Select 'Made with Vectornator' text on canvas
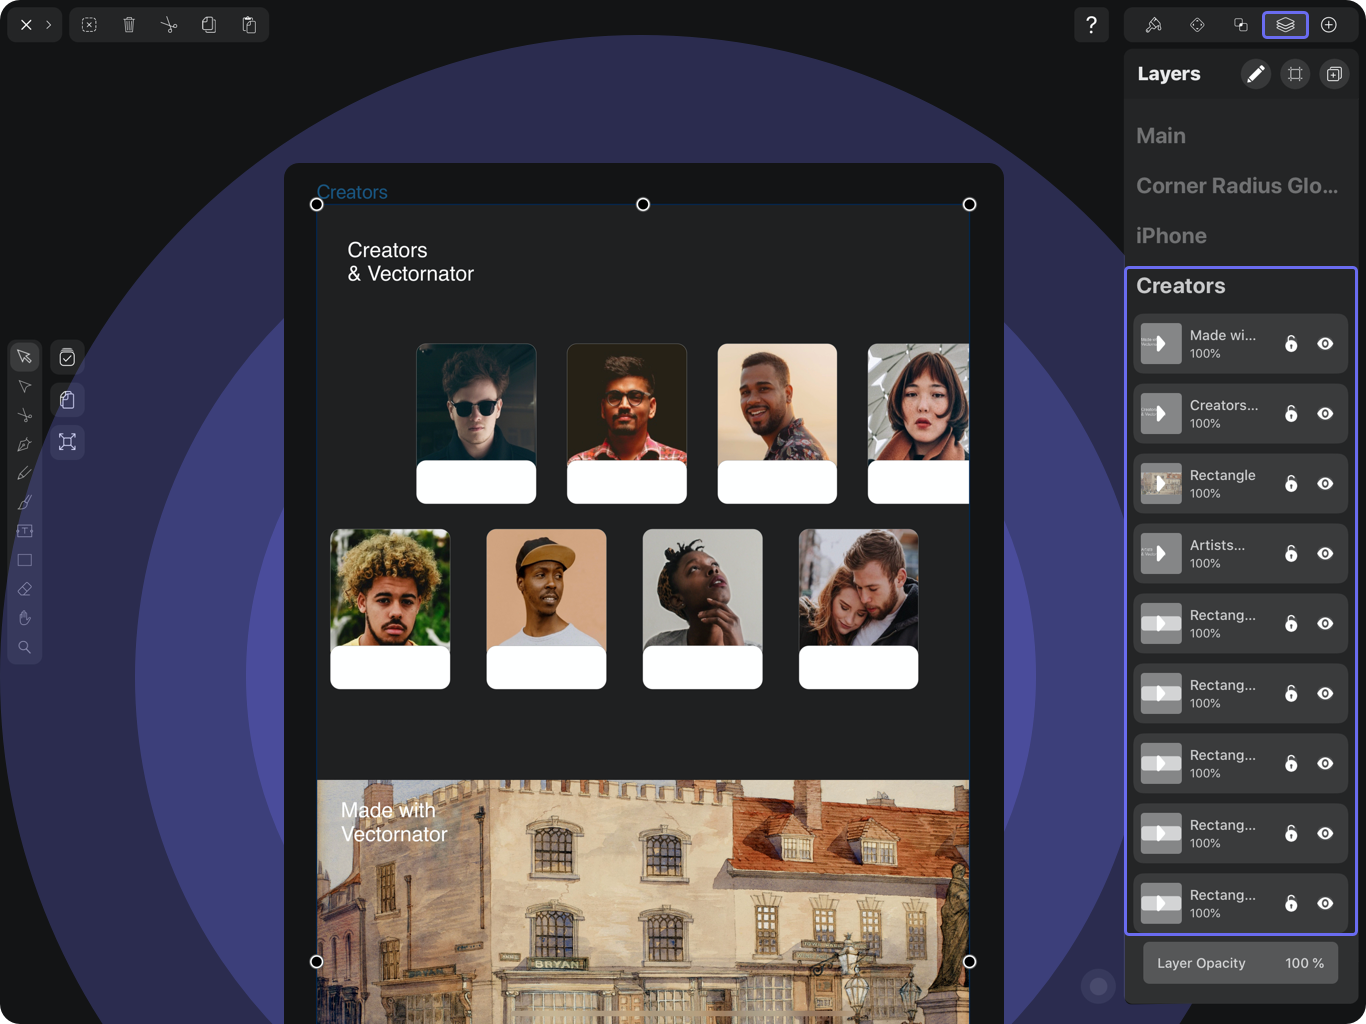 click(x=394, y=822)
